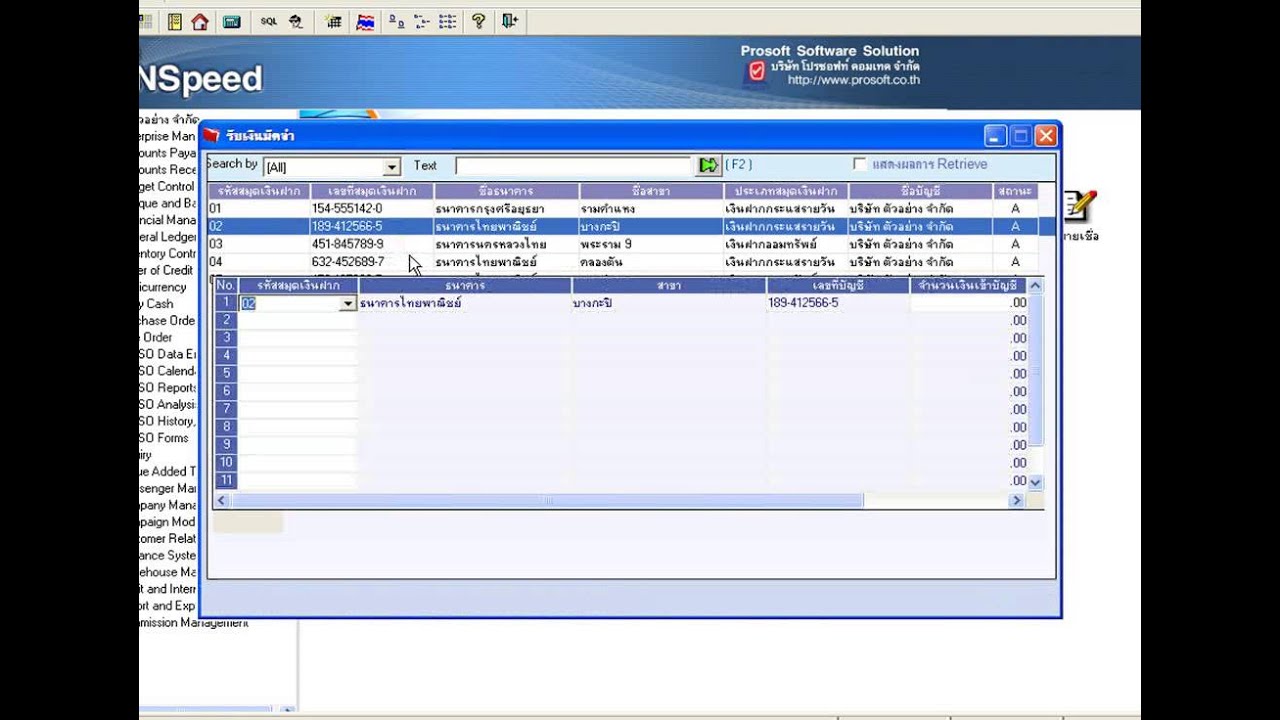
Task: Click the tiled list layout toolbar icon
Action: pyautogui.click(x=447, y=21)
